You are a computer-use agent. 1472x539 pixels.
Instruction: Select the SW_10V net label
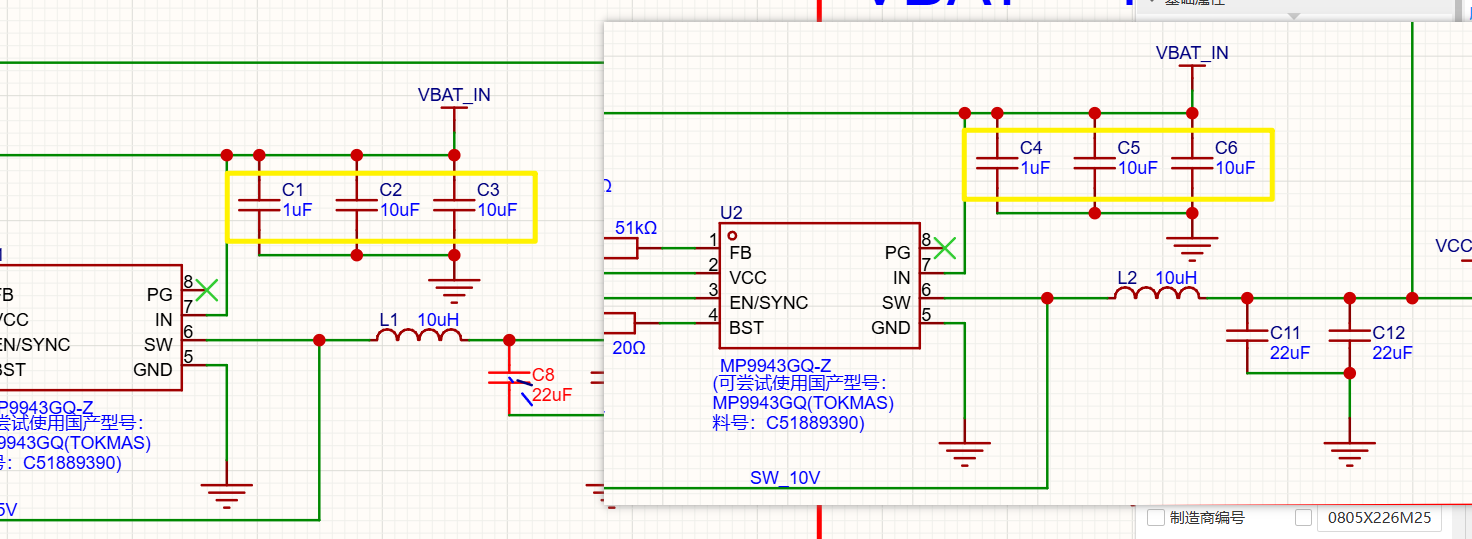tap(785, 478)
